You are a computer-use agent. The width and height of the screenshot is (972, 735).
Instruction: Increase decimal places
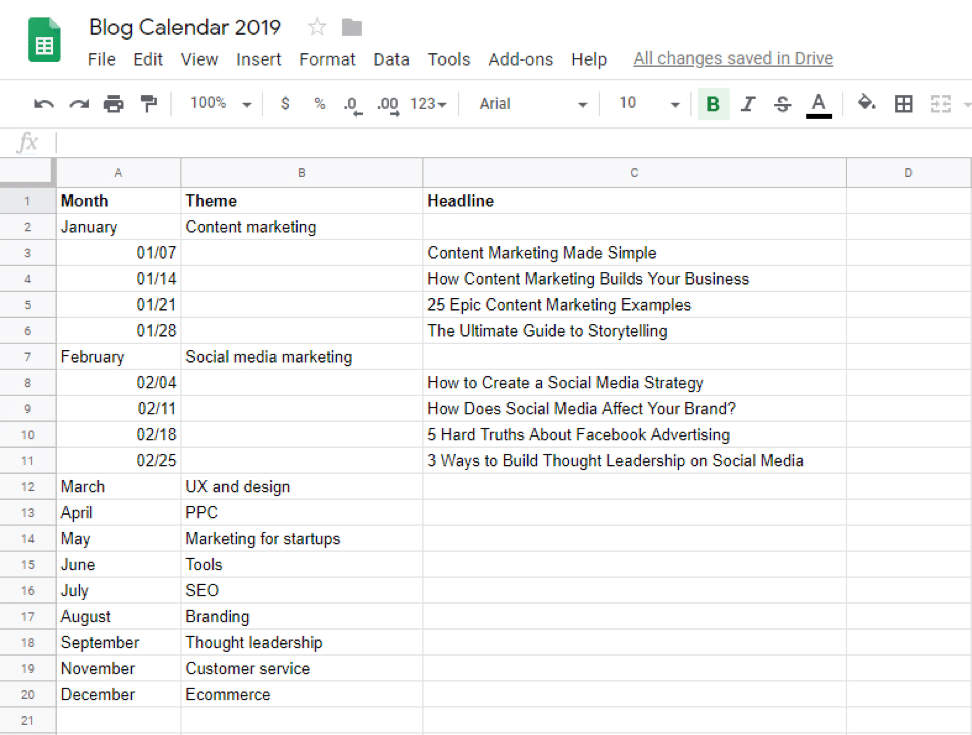coord(387,103)
